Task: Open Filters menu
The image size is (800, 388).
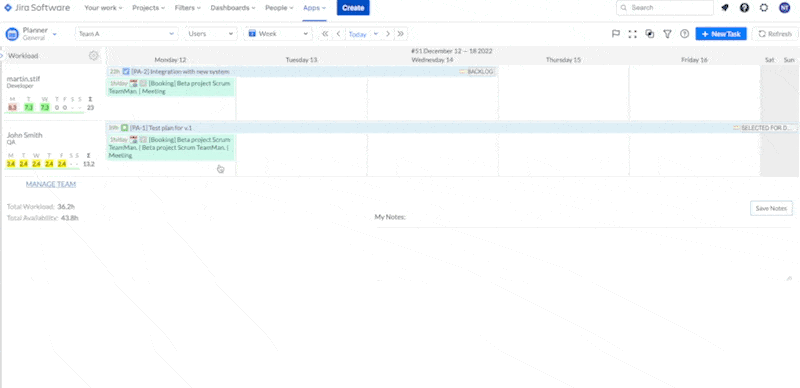Action: (x=188, y=8)
